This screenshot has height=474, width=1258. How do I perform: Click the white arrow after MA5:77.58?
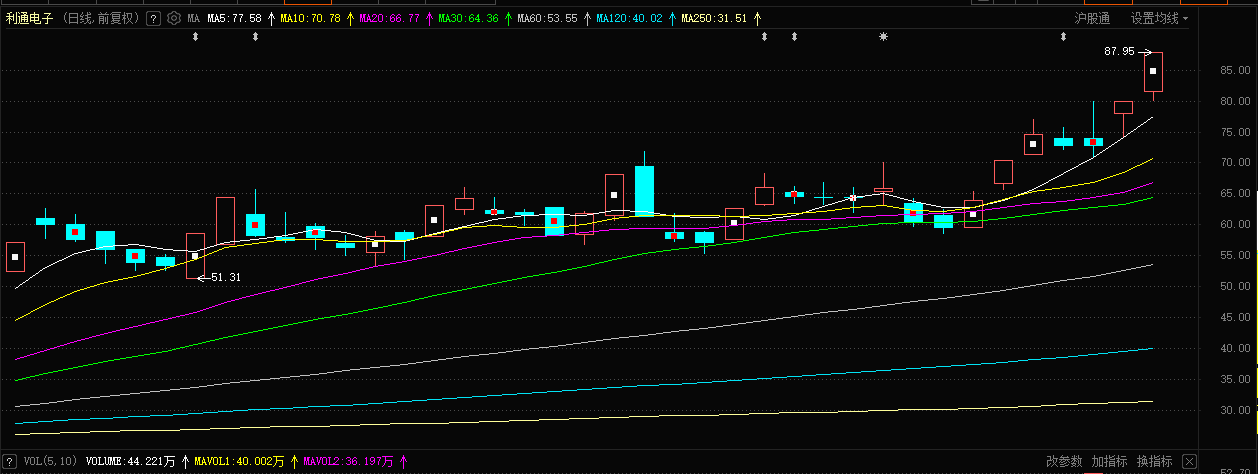(271, 18)
